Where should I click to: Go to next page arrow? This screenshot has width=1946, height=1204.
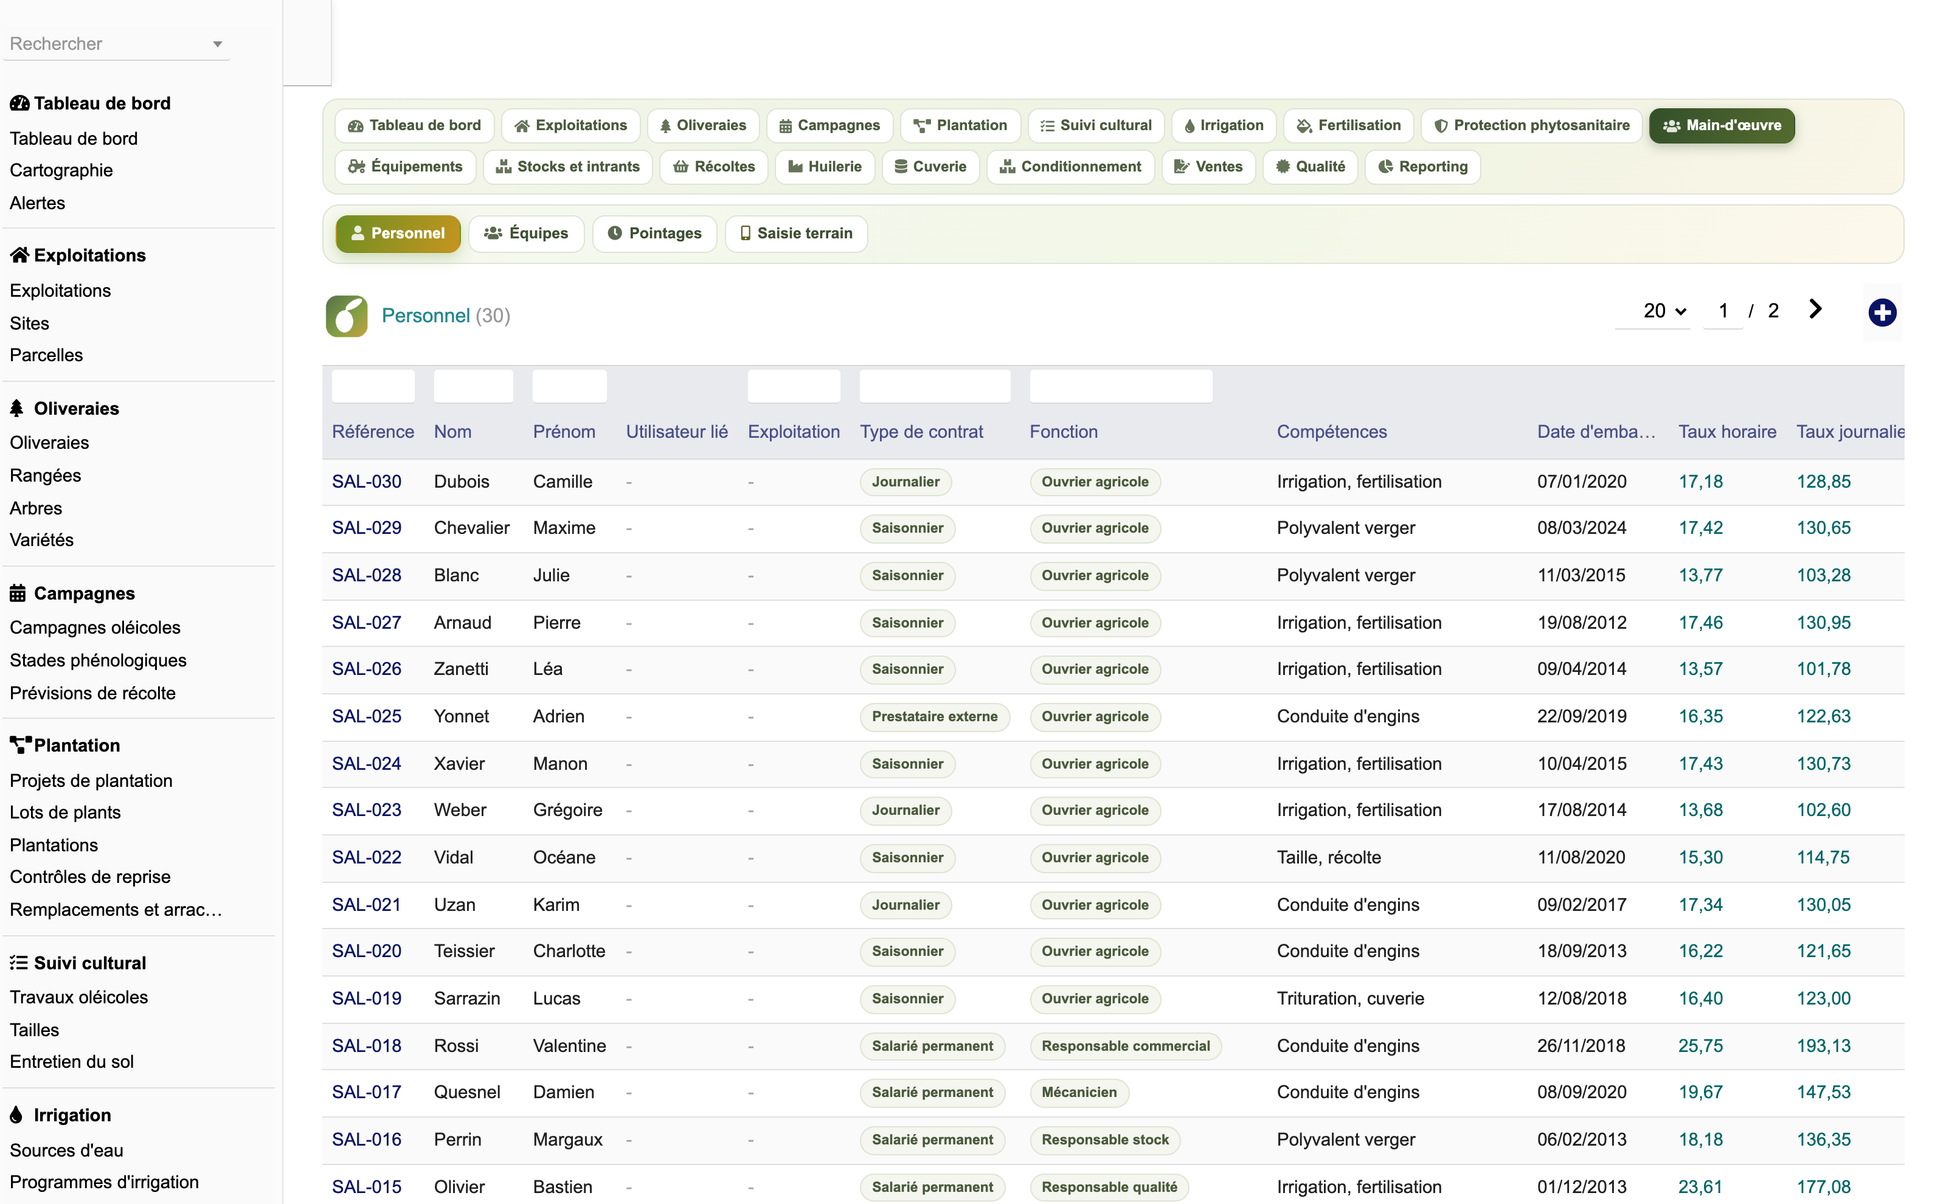click(x=1815, y=310)
